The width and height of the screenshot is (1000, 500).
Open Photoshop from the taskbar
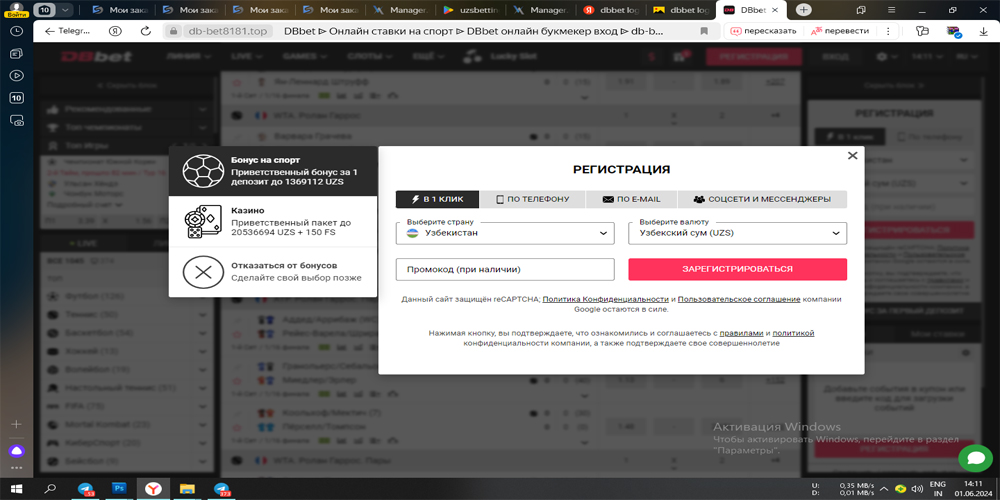click(x=119, y=489)
